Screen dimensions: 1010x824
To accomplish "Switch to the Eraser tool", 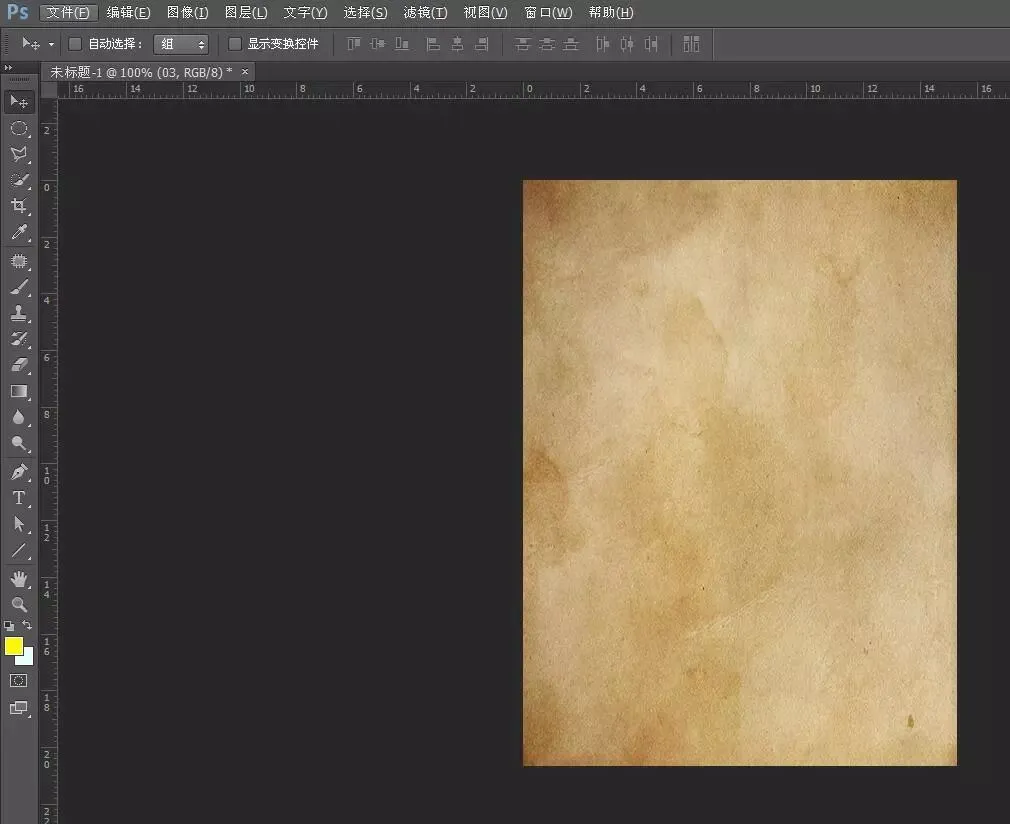I will click(19, 366).
